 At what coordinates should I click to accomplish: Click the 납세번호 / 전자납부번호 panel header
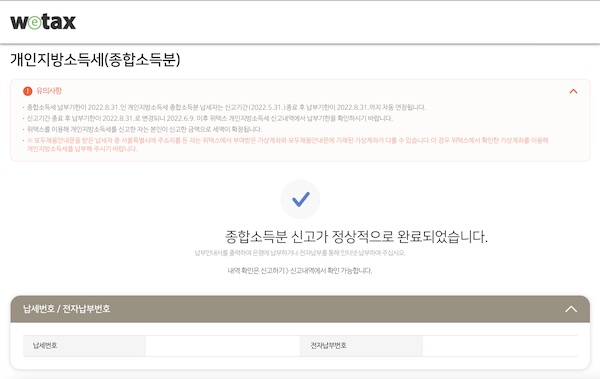tap(300, 309)
